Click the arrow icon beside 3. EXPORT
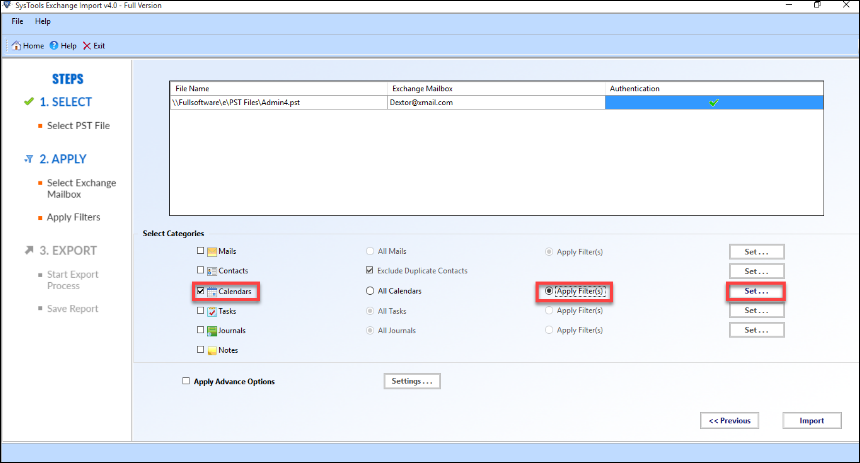This screenshot has width=860, height=463. click(x=29, y=250)
